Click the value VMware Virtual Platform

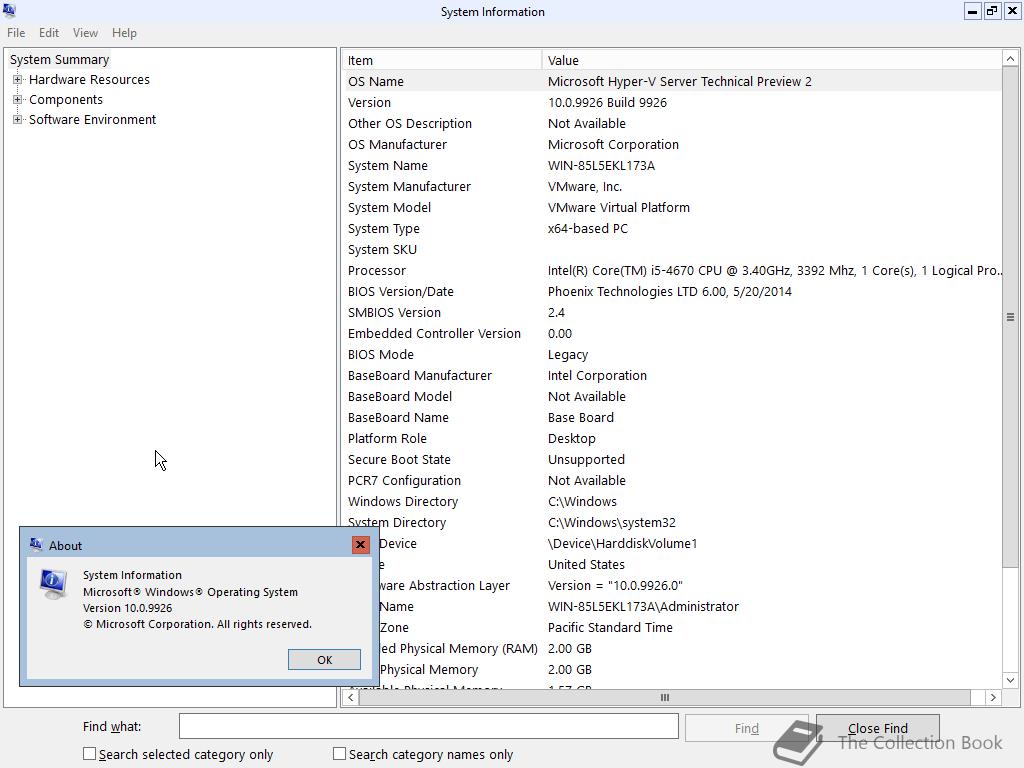(618, 208)
